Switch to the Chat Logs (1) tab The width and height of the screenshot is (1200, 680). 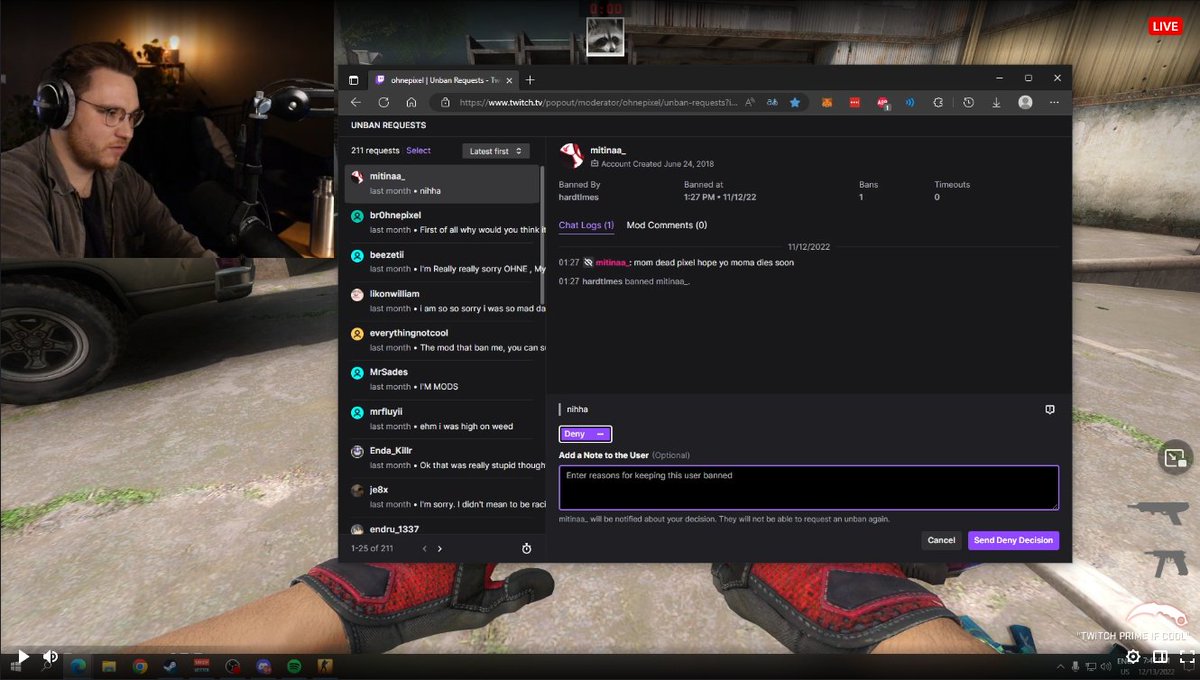click(586, 226)
